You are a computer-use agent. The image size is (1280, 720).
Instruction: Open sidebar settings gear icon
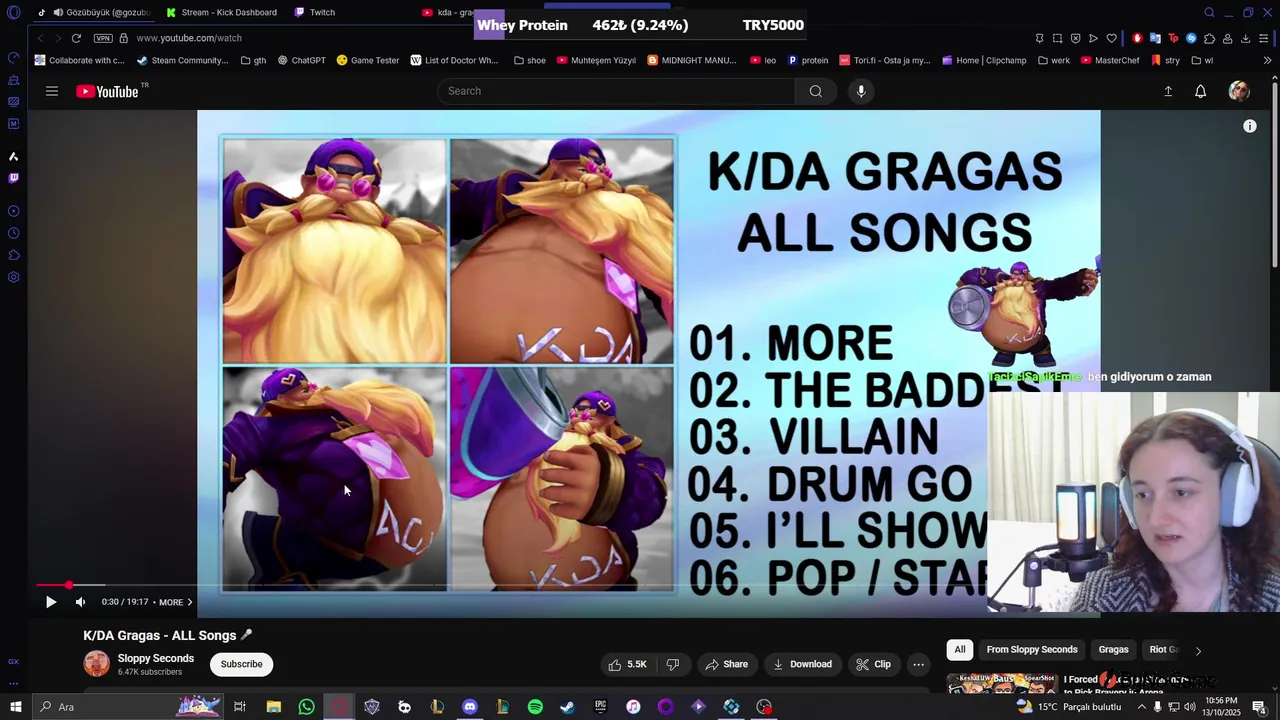tap(13, 277)
